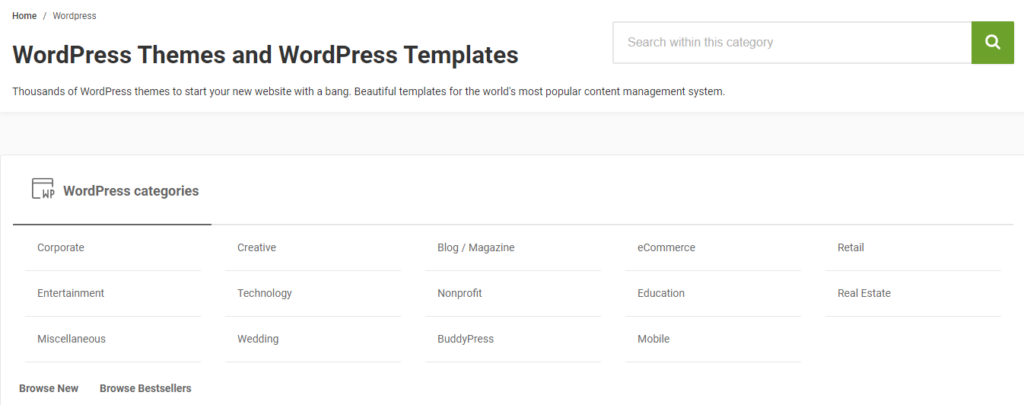The image size is (1024, 405).
Task: Open the Nonprofit category
Action: tap(460, 293)
